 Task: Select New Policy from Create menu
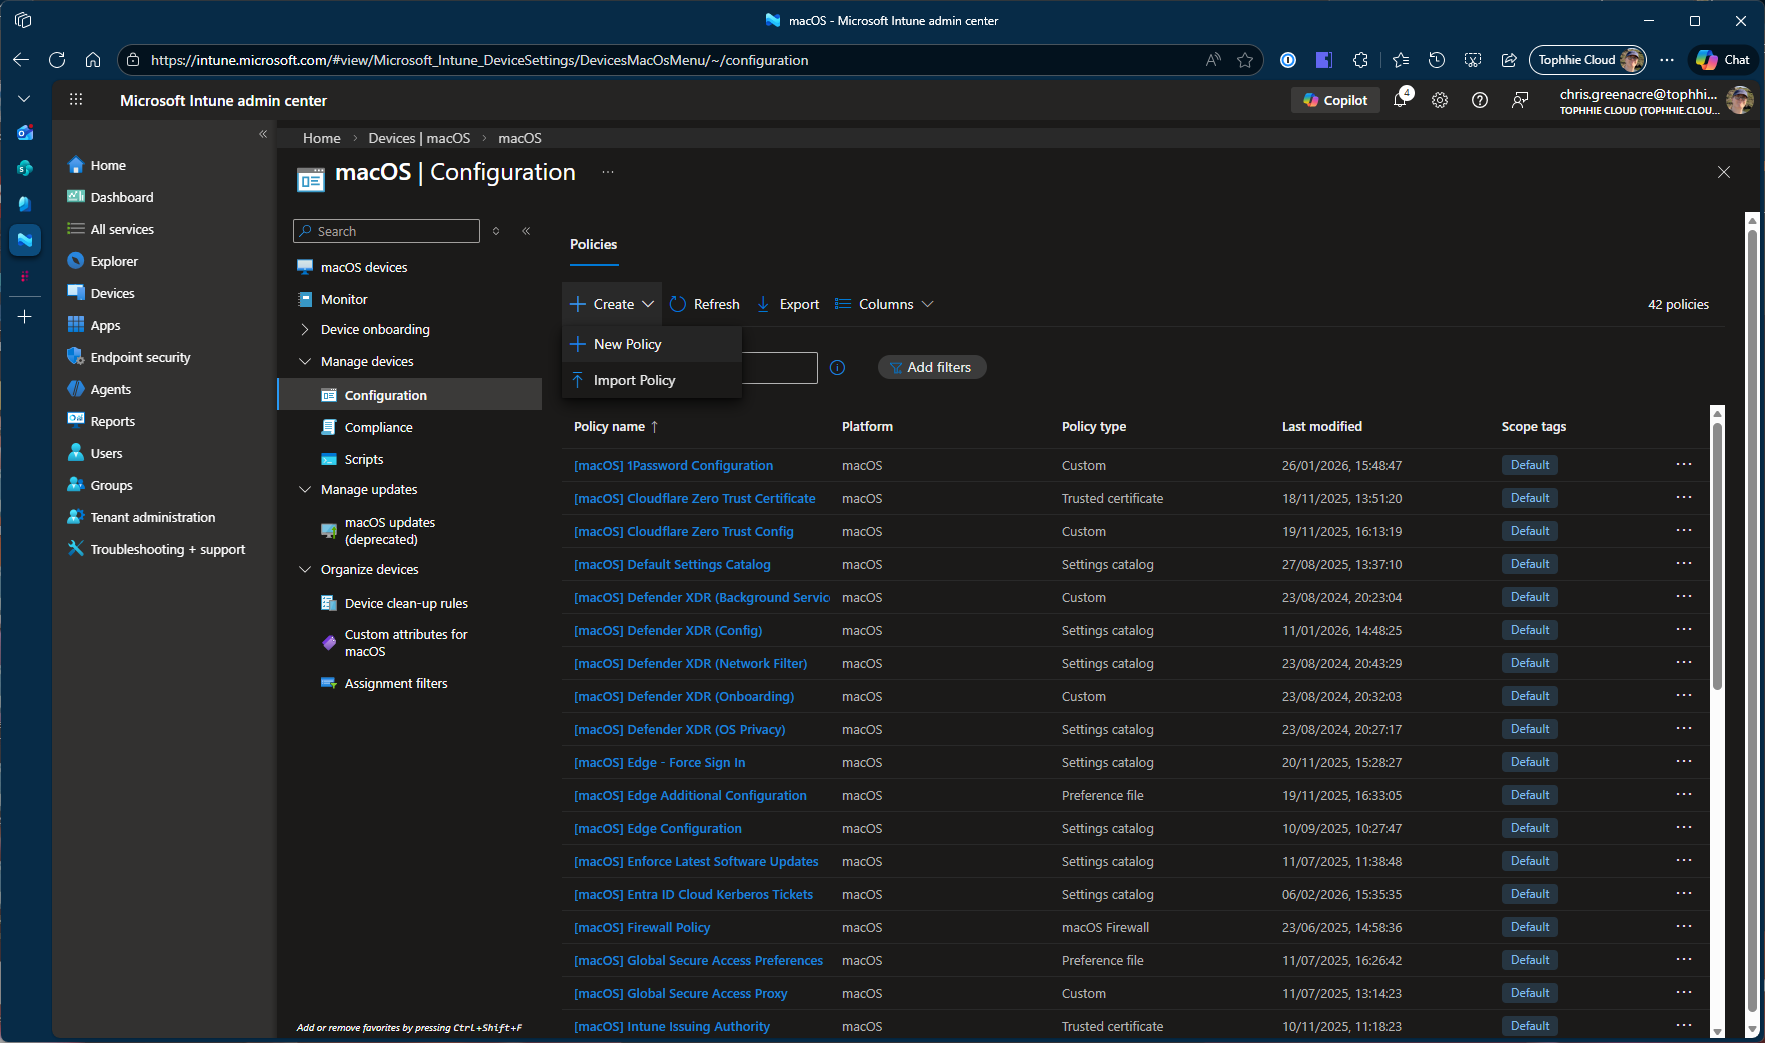pyautogui.click(x=627, y=344)
